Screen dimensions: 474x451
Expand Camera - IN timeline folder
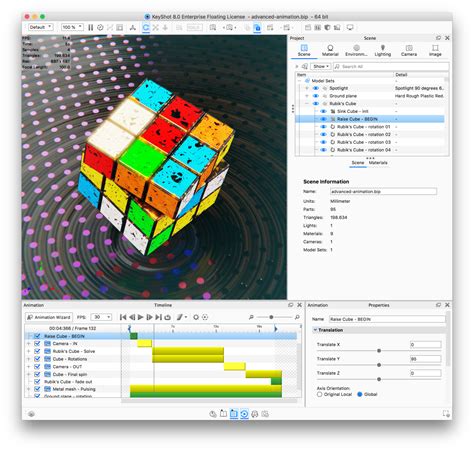(29, 344)
